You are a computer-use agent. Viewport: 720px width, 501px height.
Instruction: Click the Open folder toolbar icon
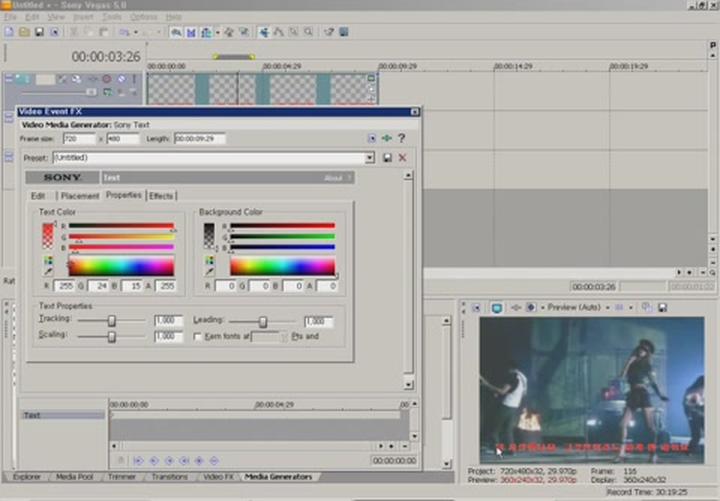(x=24, y=32)
